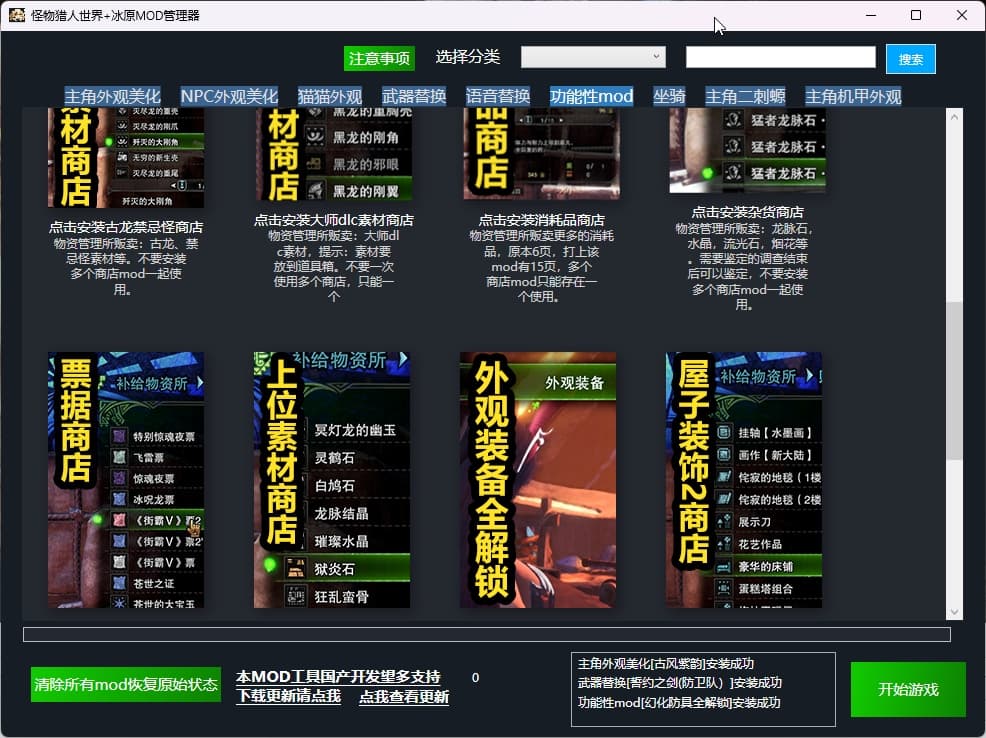Select the 上位素材商店 mod image
This screenshot has width=986, height=738.
point(332,479)
